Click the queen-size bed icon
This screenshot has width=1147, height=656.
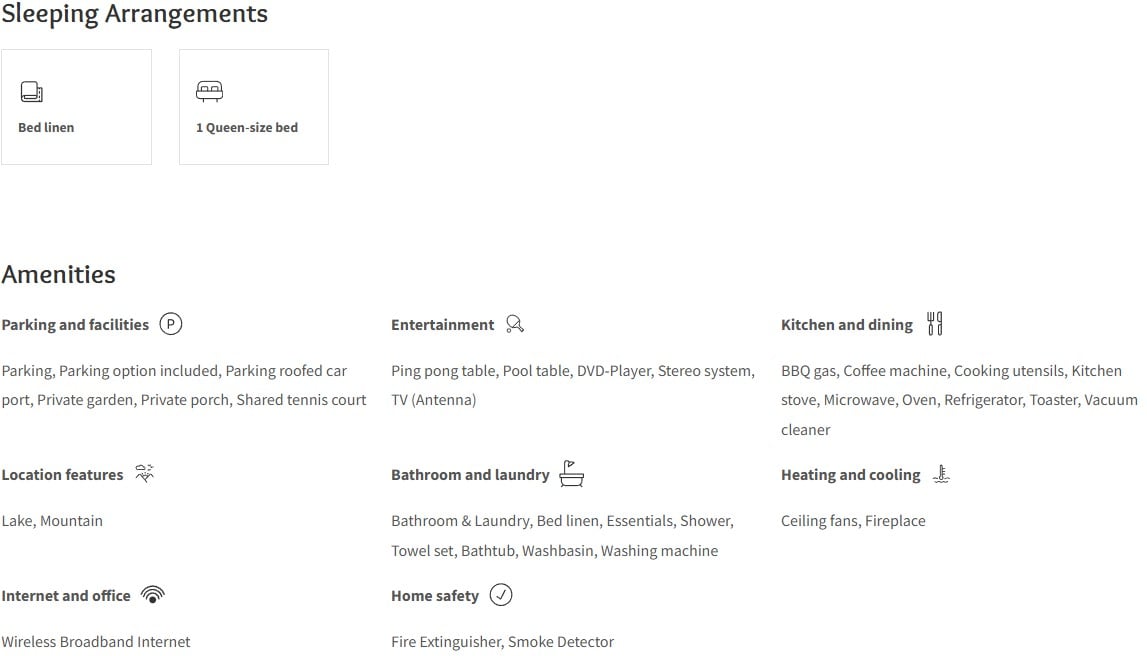(209, 91)
